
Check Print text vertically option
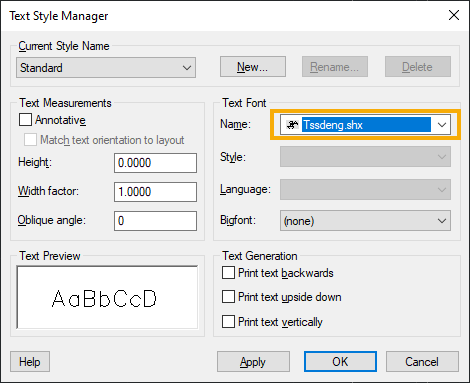(x=228, y=322)
